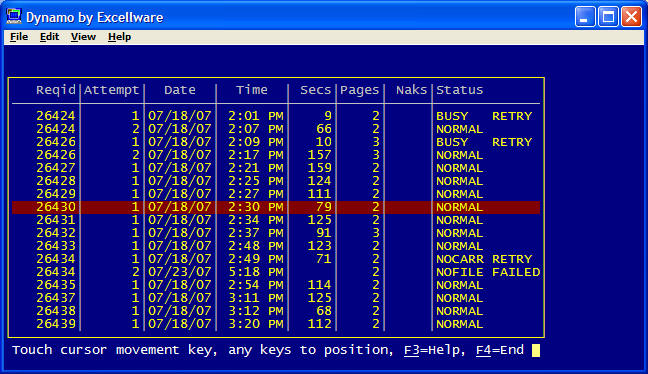Close the Dynamo by Excellware window
The width and height of the screenshot is (648, 374).
pos(631,17)
